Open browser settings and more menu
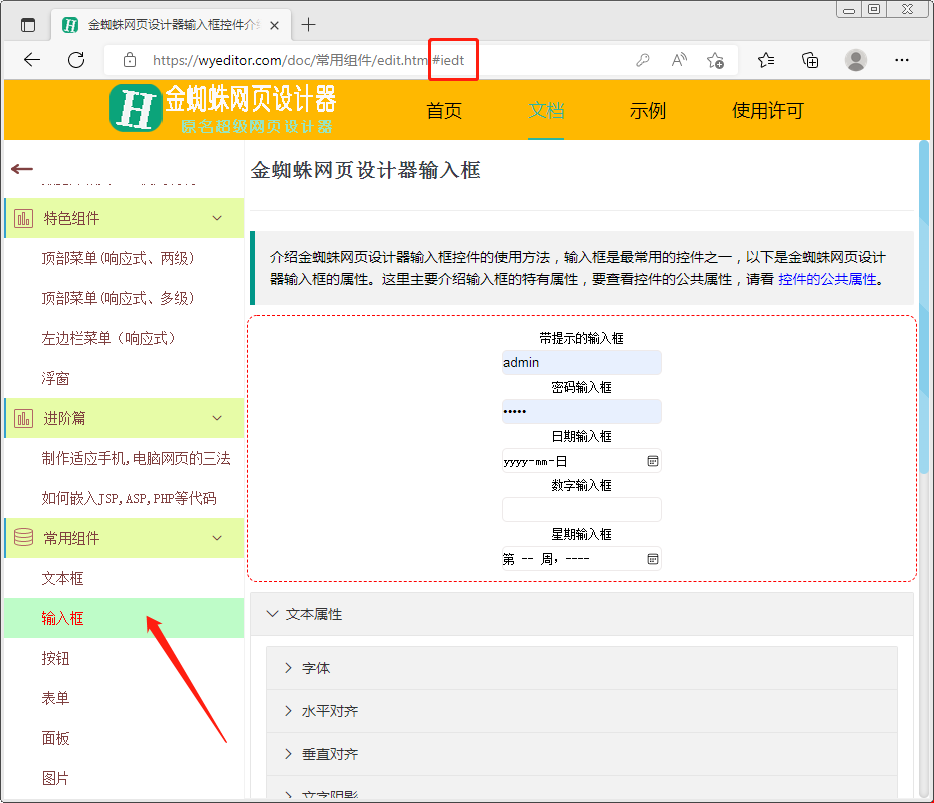The image size is (934, 803). tap(902, 60)
